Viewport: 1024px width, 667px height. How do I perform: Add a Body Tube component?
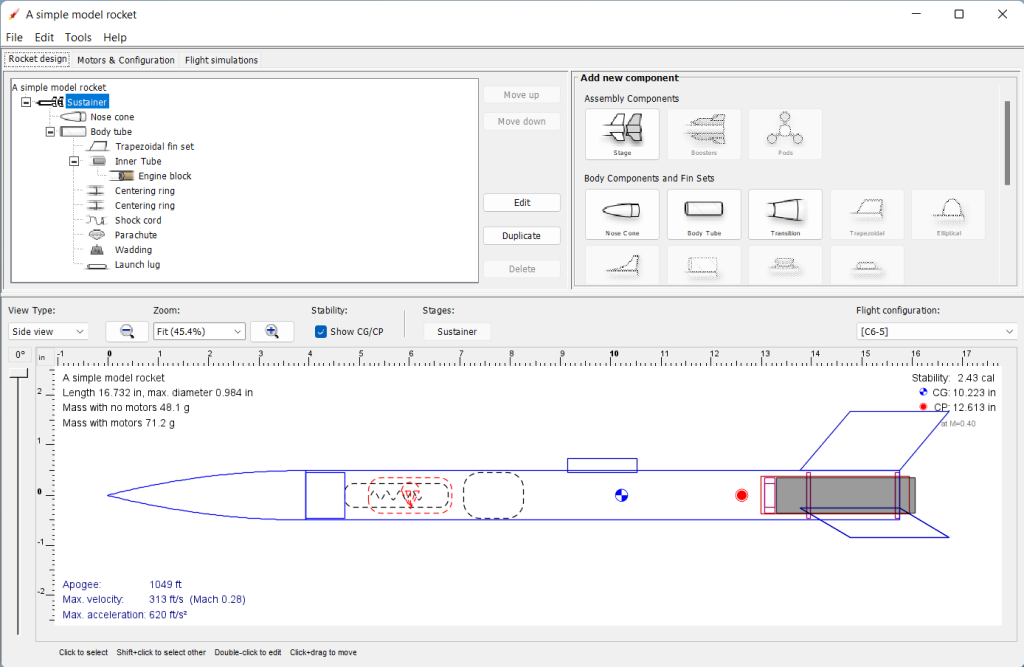704,214
